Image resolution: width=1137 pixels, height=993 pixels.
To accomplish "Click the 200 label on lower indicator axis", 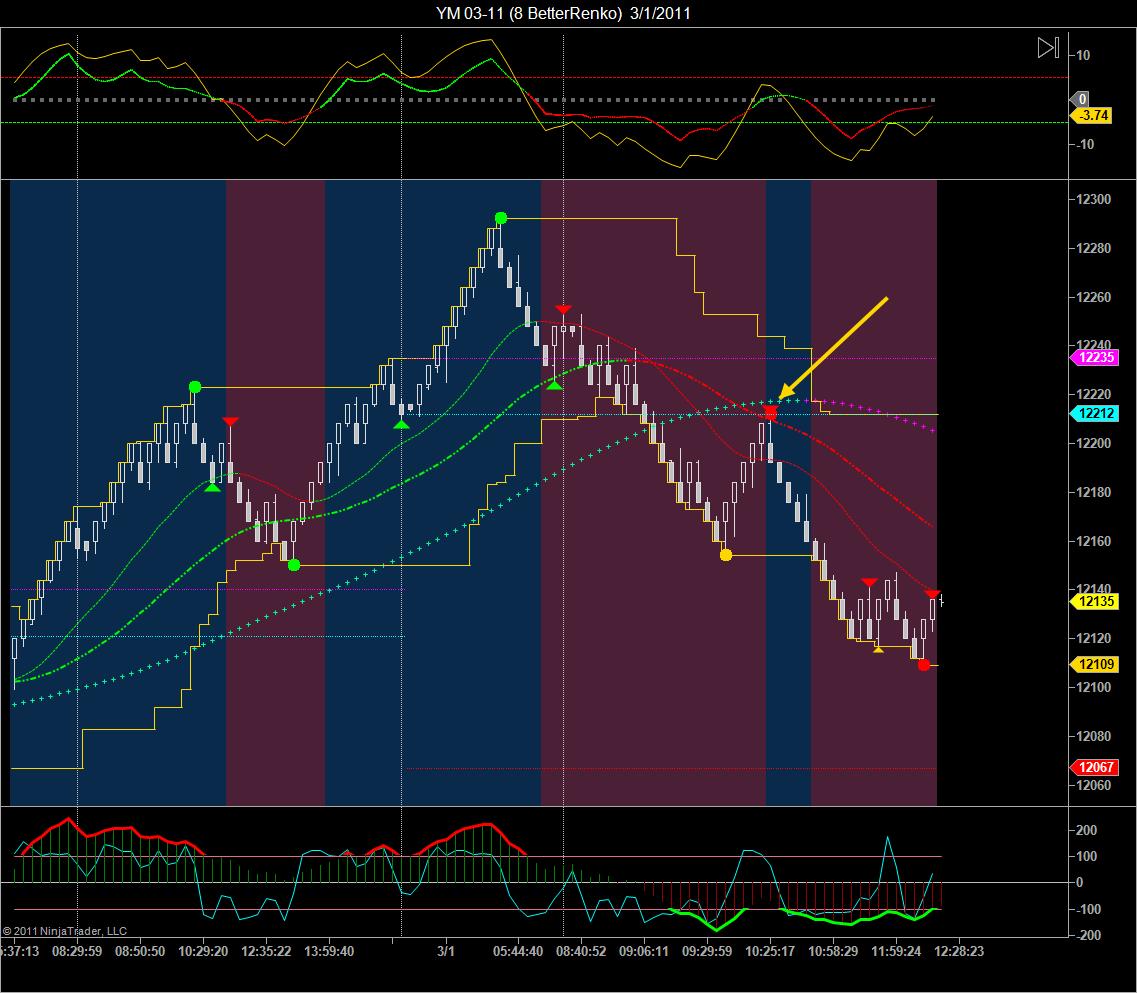I will 1086,831.
